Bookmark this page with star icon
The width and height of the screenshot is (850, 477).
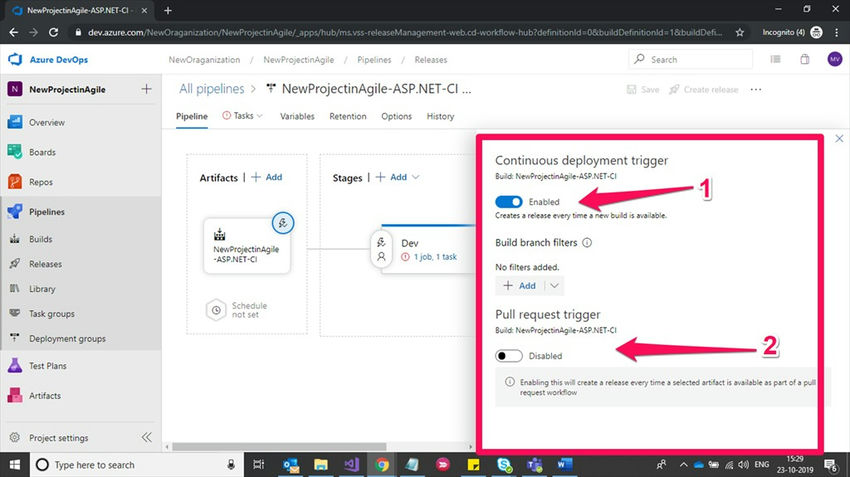[739, 33]
